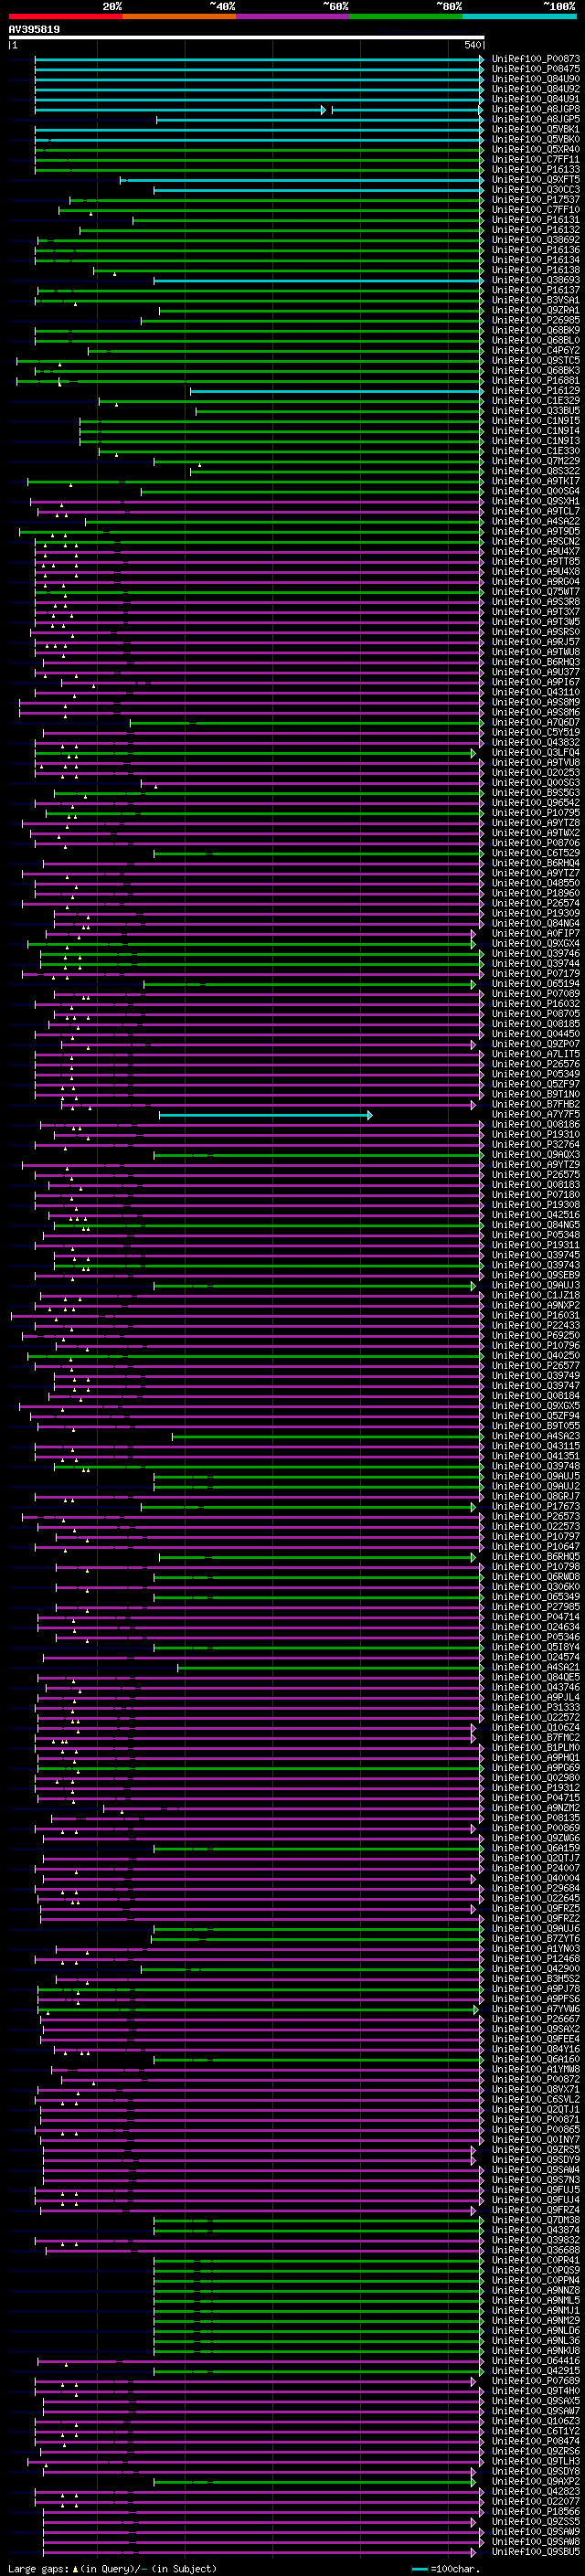This screenshot has height=2576, width=585.
Task: Select the UniRef100_Q9SBU5 hit label
Action: pos(536,2552)
